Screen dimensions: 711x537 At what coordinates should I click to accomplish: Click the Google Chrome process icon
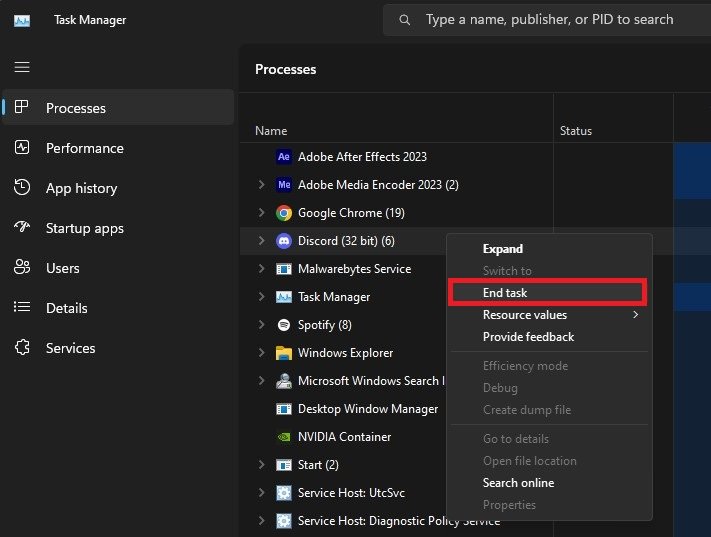point(284,213)
